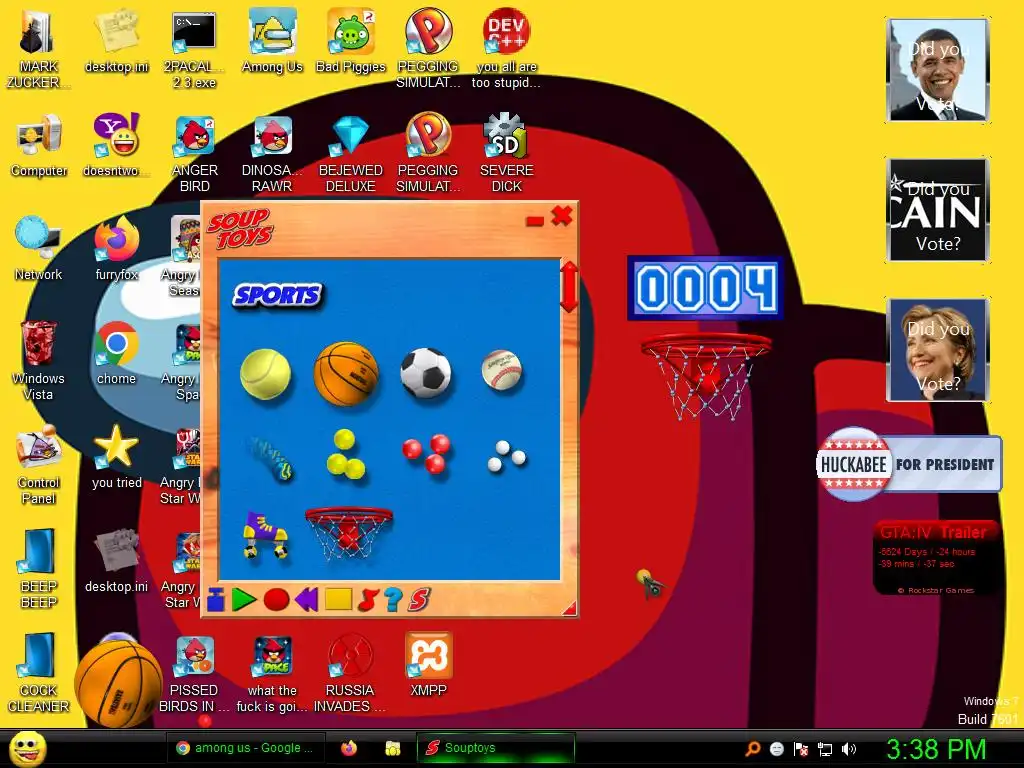This screenshot has height=768, width=1024.
Task: Click the large basketball on the desktop
Action: pos(118,683)
